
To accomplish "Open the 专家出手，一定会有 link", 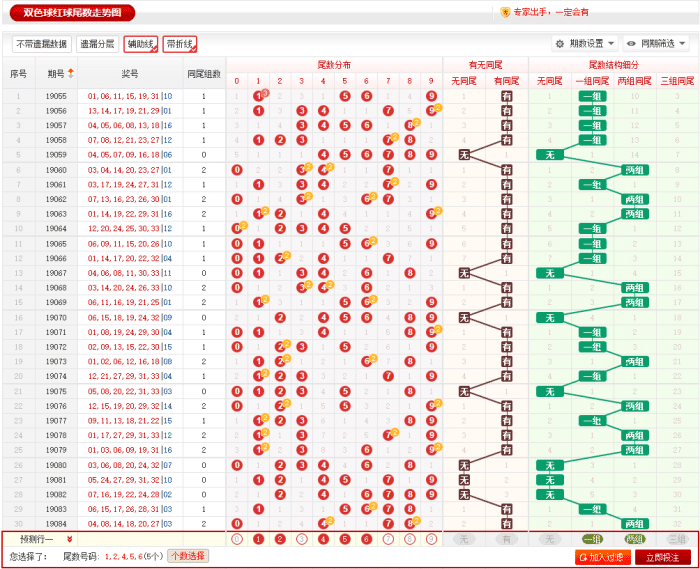I will pyautogui.click(x=550, y=12).
